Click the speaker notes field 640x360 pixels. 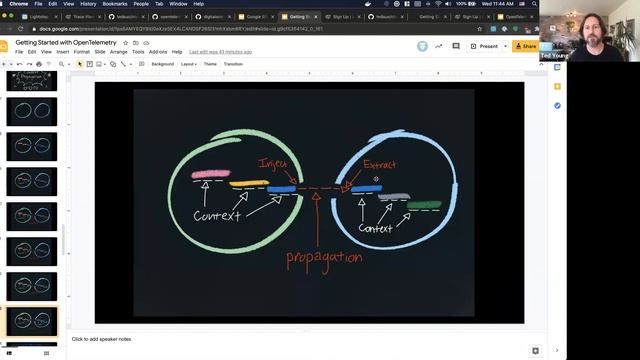point(306,339)
